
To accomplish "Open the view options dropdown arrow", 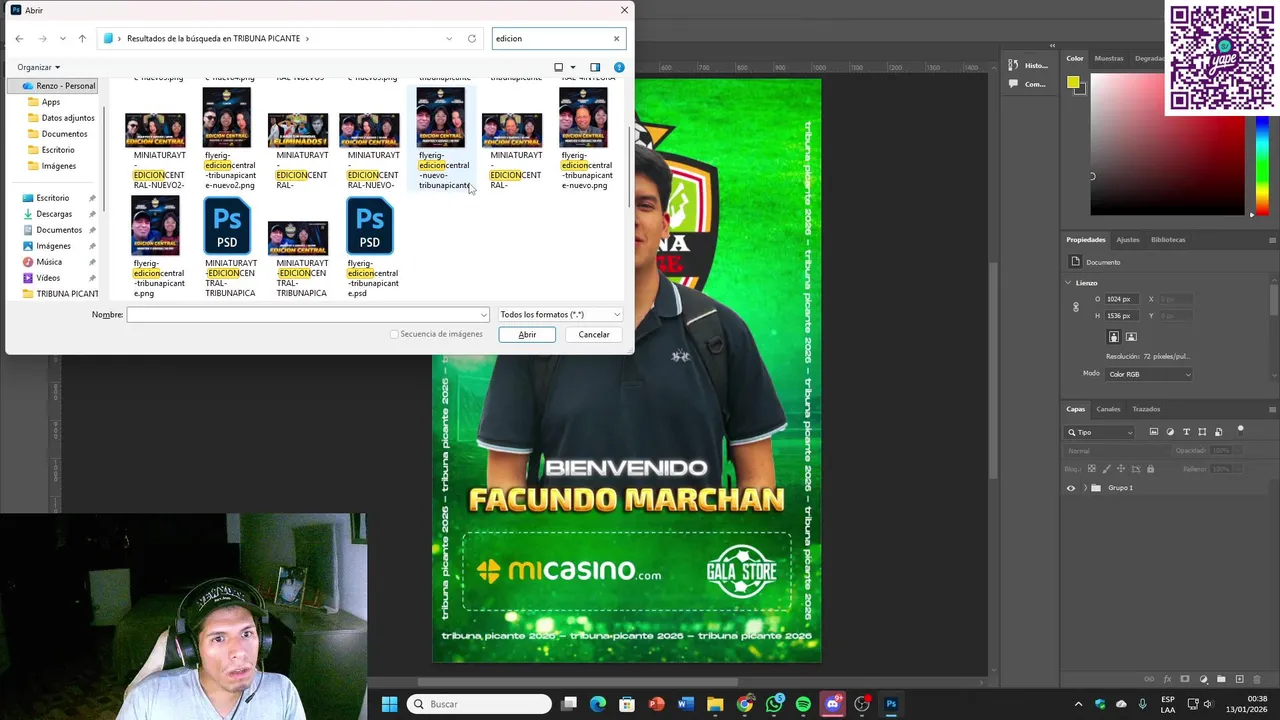I will (573, 67).
